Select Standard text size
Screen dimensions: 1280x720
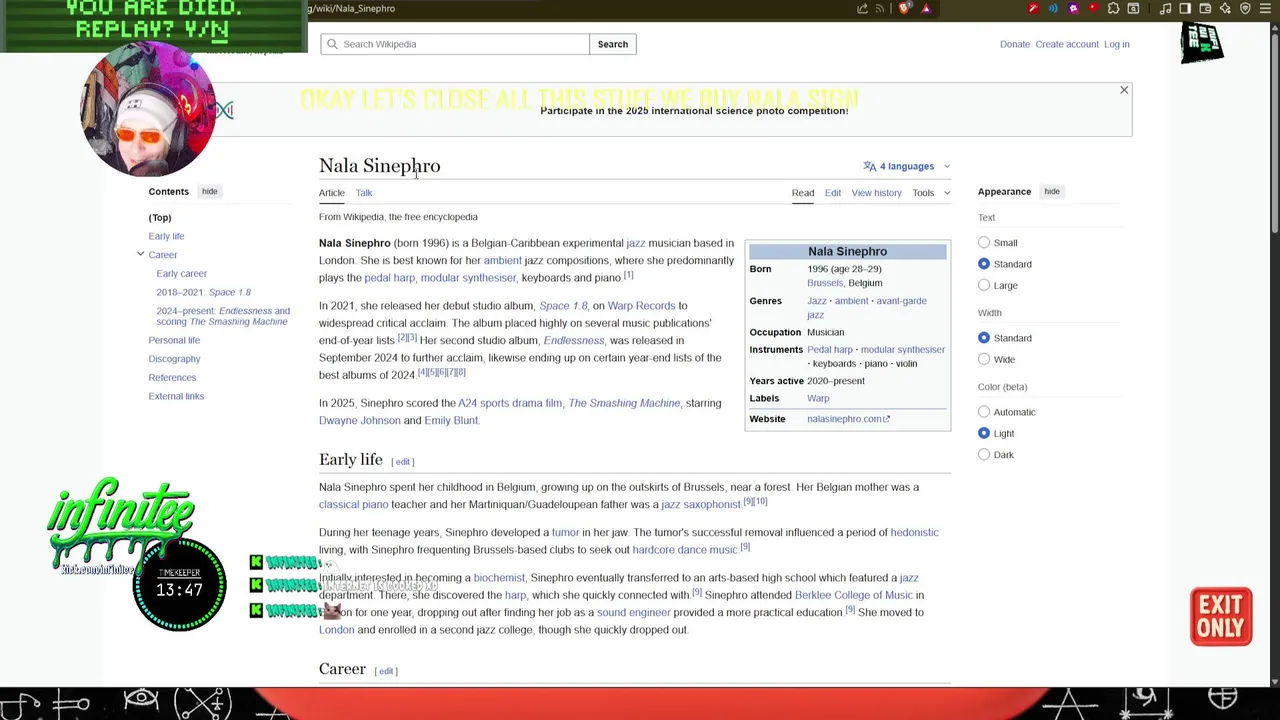click(x=984, y=264)
